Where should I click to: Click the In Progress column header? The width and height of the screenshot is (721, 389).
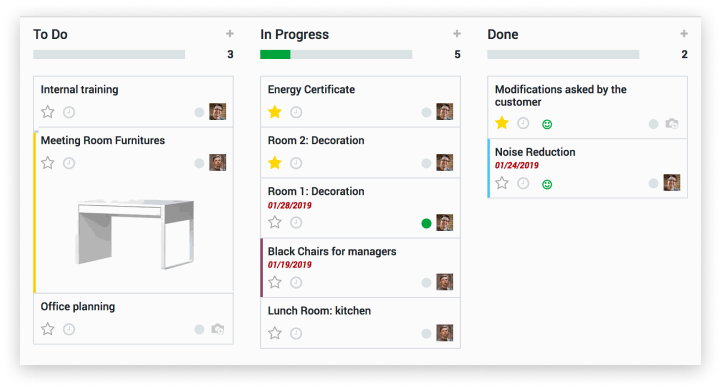click(294, 34)
